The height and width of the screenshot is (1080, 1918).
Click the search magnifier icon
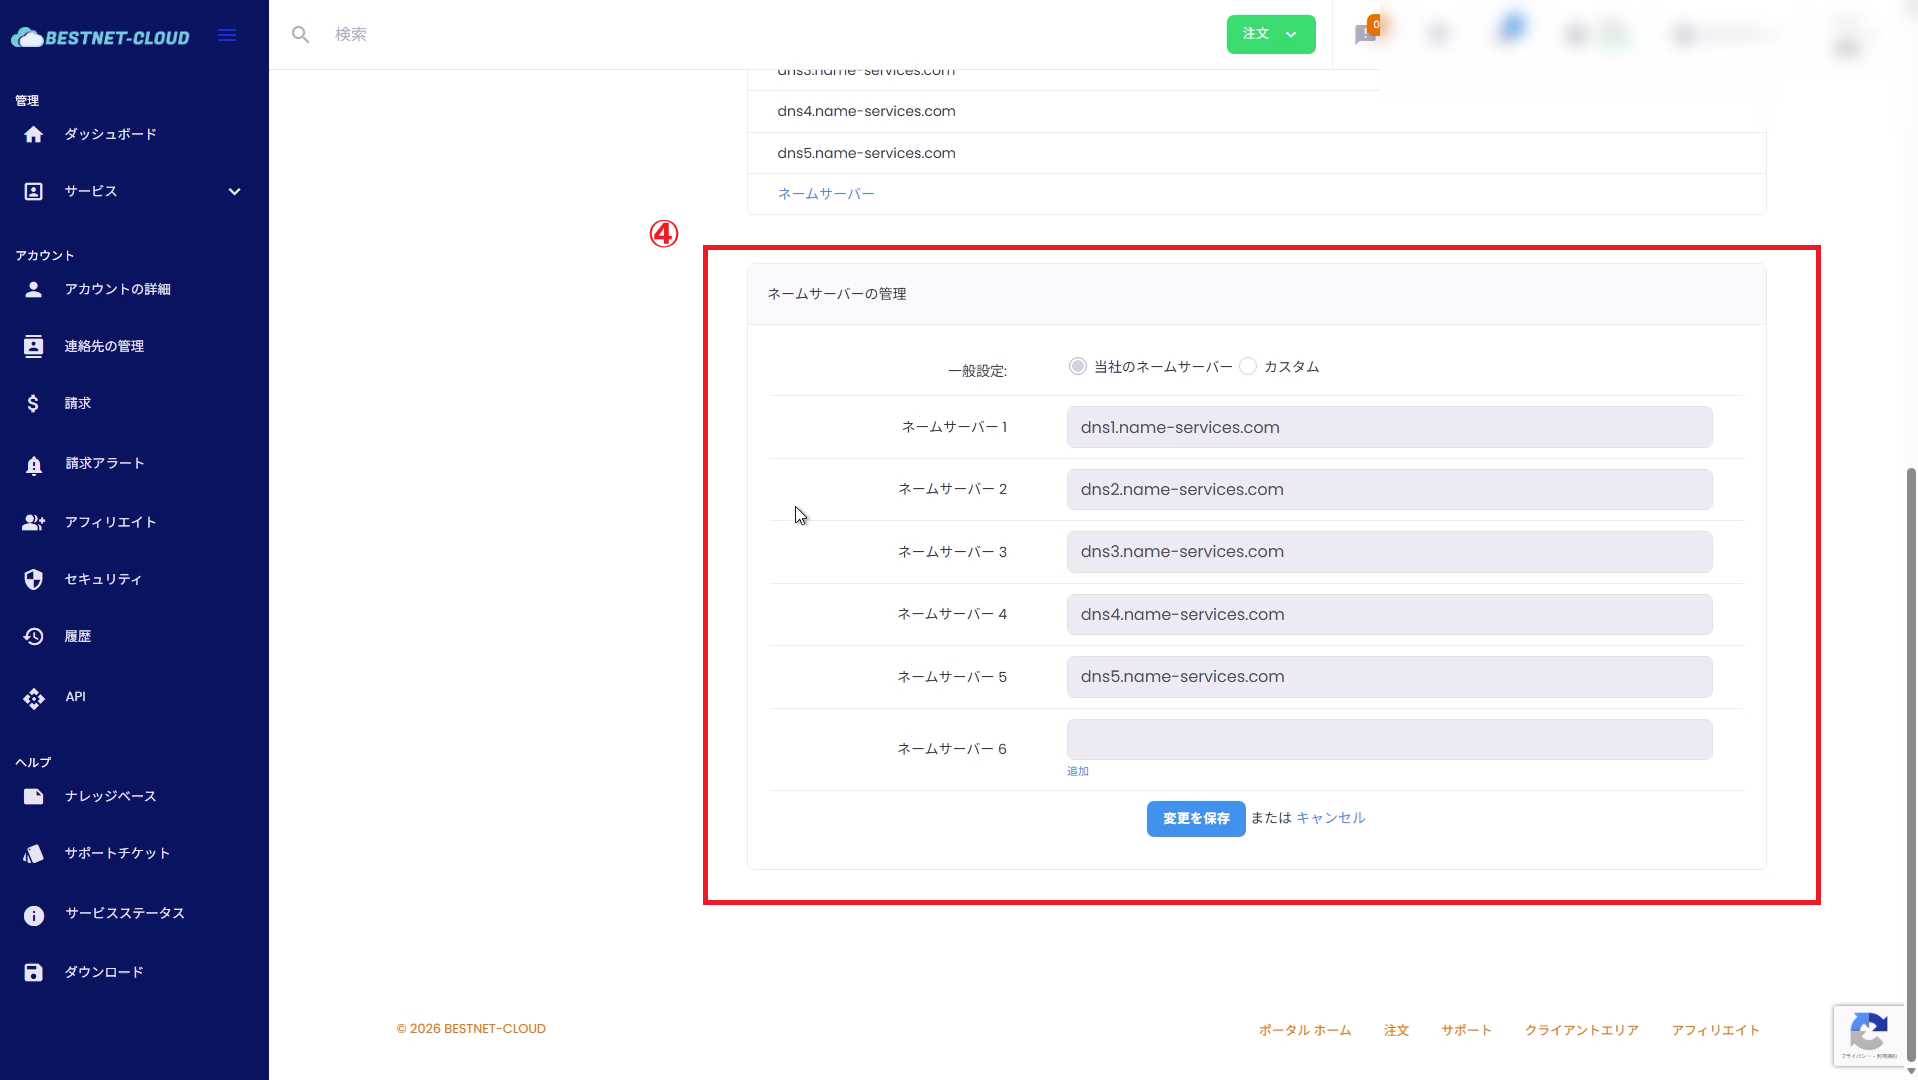coord(300,35)
